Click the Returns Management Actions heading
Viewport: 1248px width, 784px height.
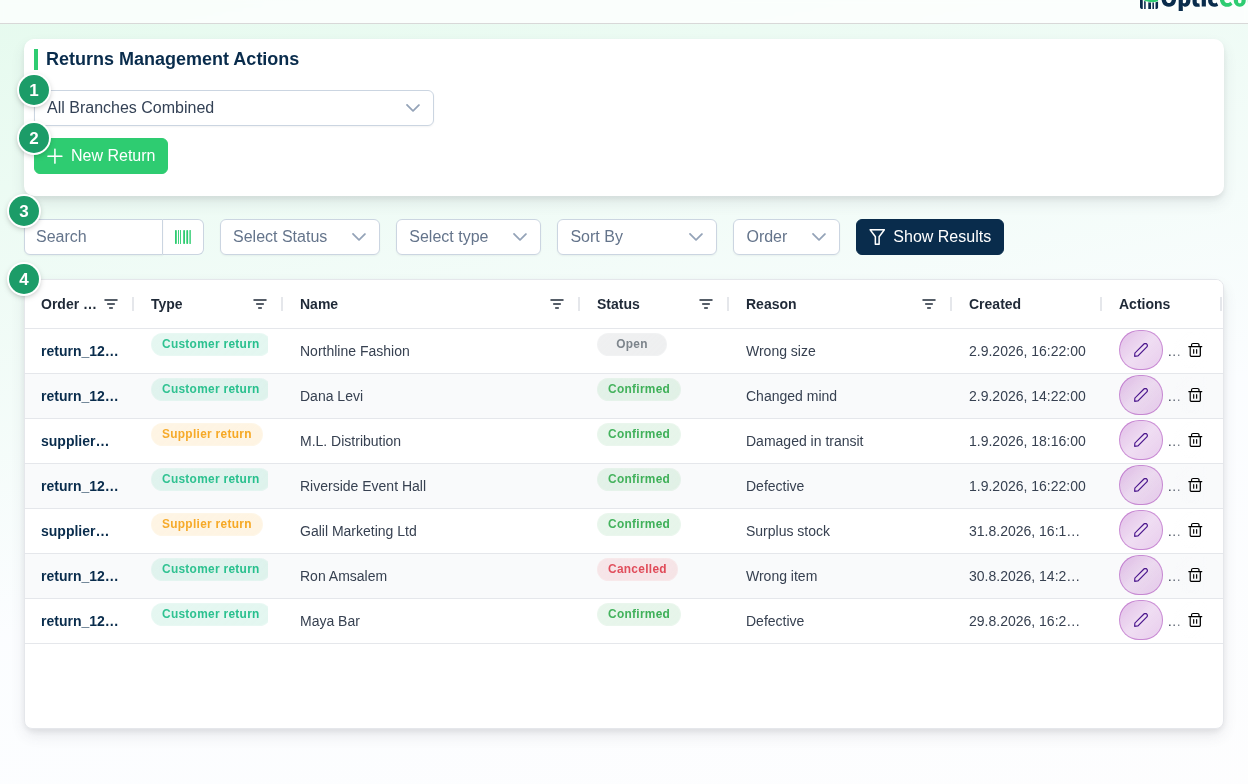172,59
